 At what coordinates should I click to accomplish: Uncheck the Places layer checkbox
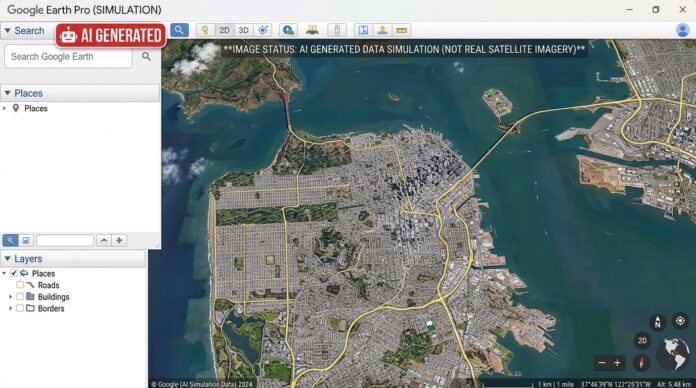click(14, 273)
